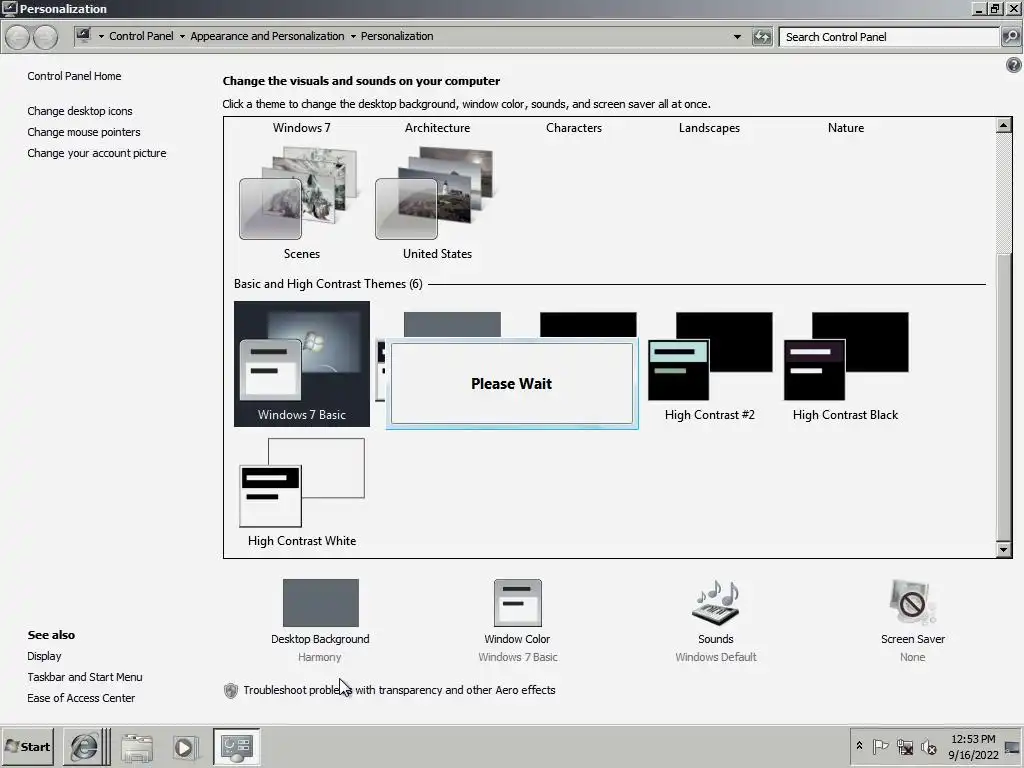The width and height of the screenshot is (1024, 768).
Task: Click the theme list scrollbar thumb
Action: pos(1004,395)
